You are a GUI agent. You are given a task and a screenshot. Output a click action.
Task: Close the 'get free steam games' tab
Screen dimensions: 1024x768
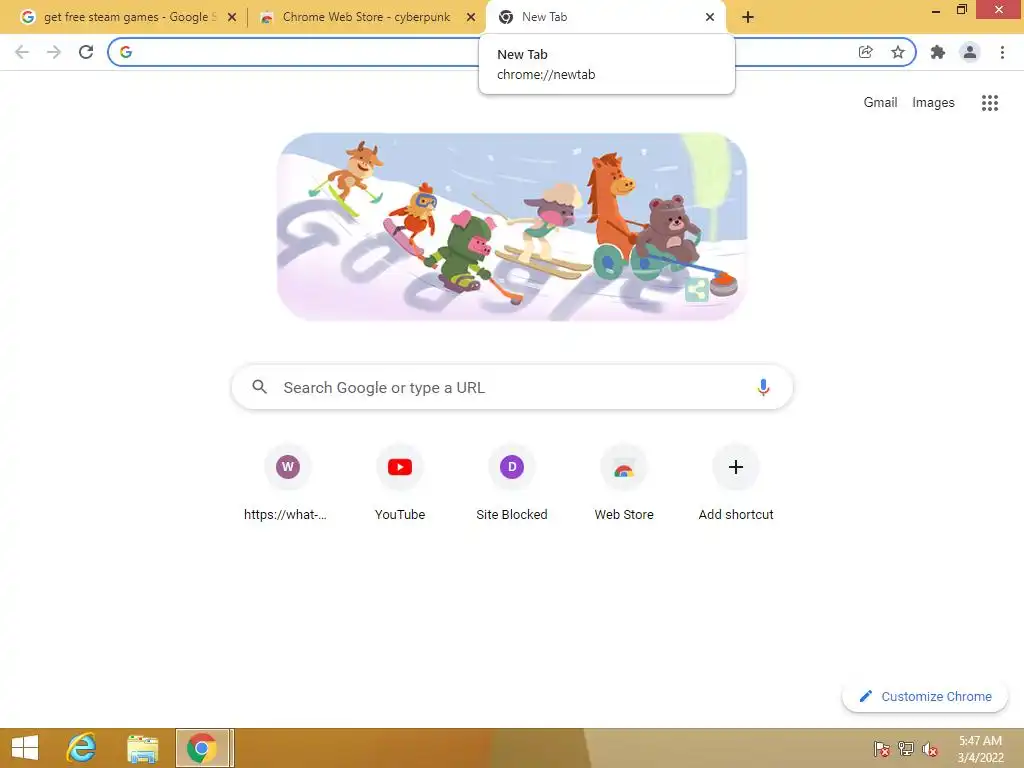[x=232, y=17]
